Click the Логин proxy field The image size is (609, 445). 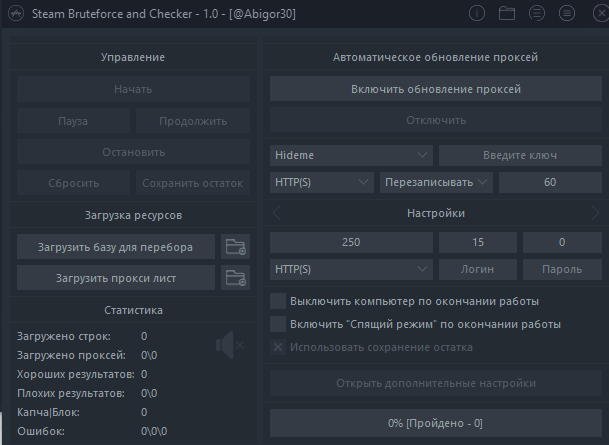click(478, 269)
